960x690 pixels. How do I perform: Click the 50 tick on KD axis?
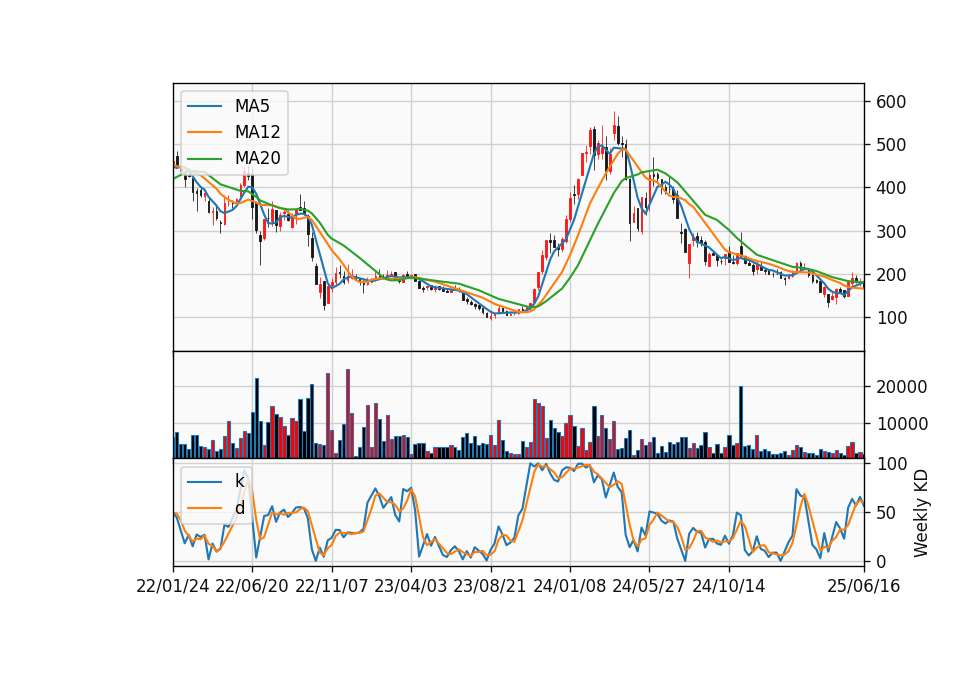pos(886,512)
